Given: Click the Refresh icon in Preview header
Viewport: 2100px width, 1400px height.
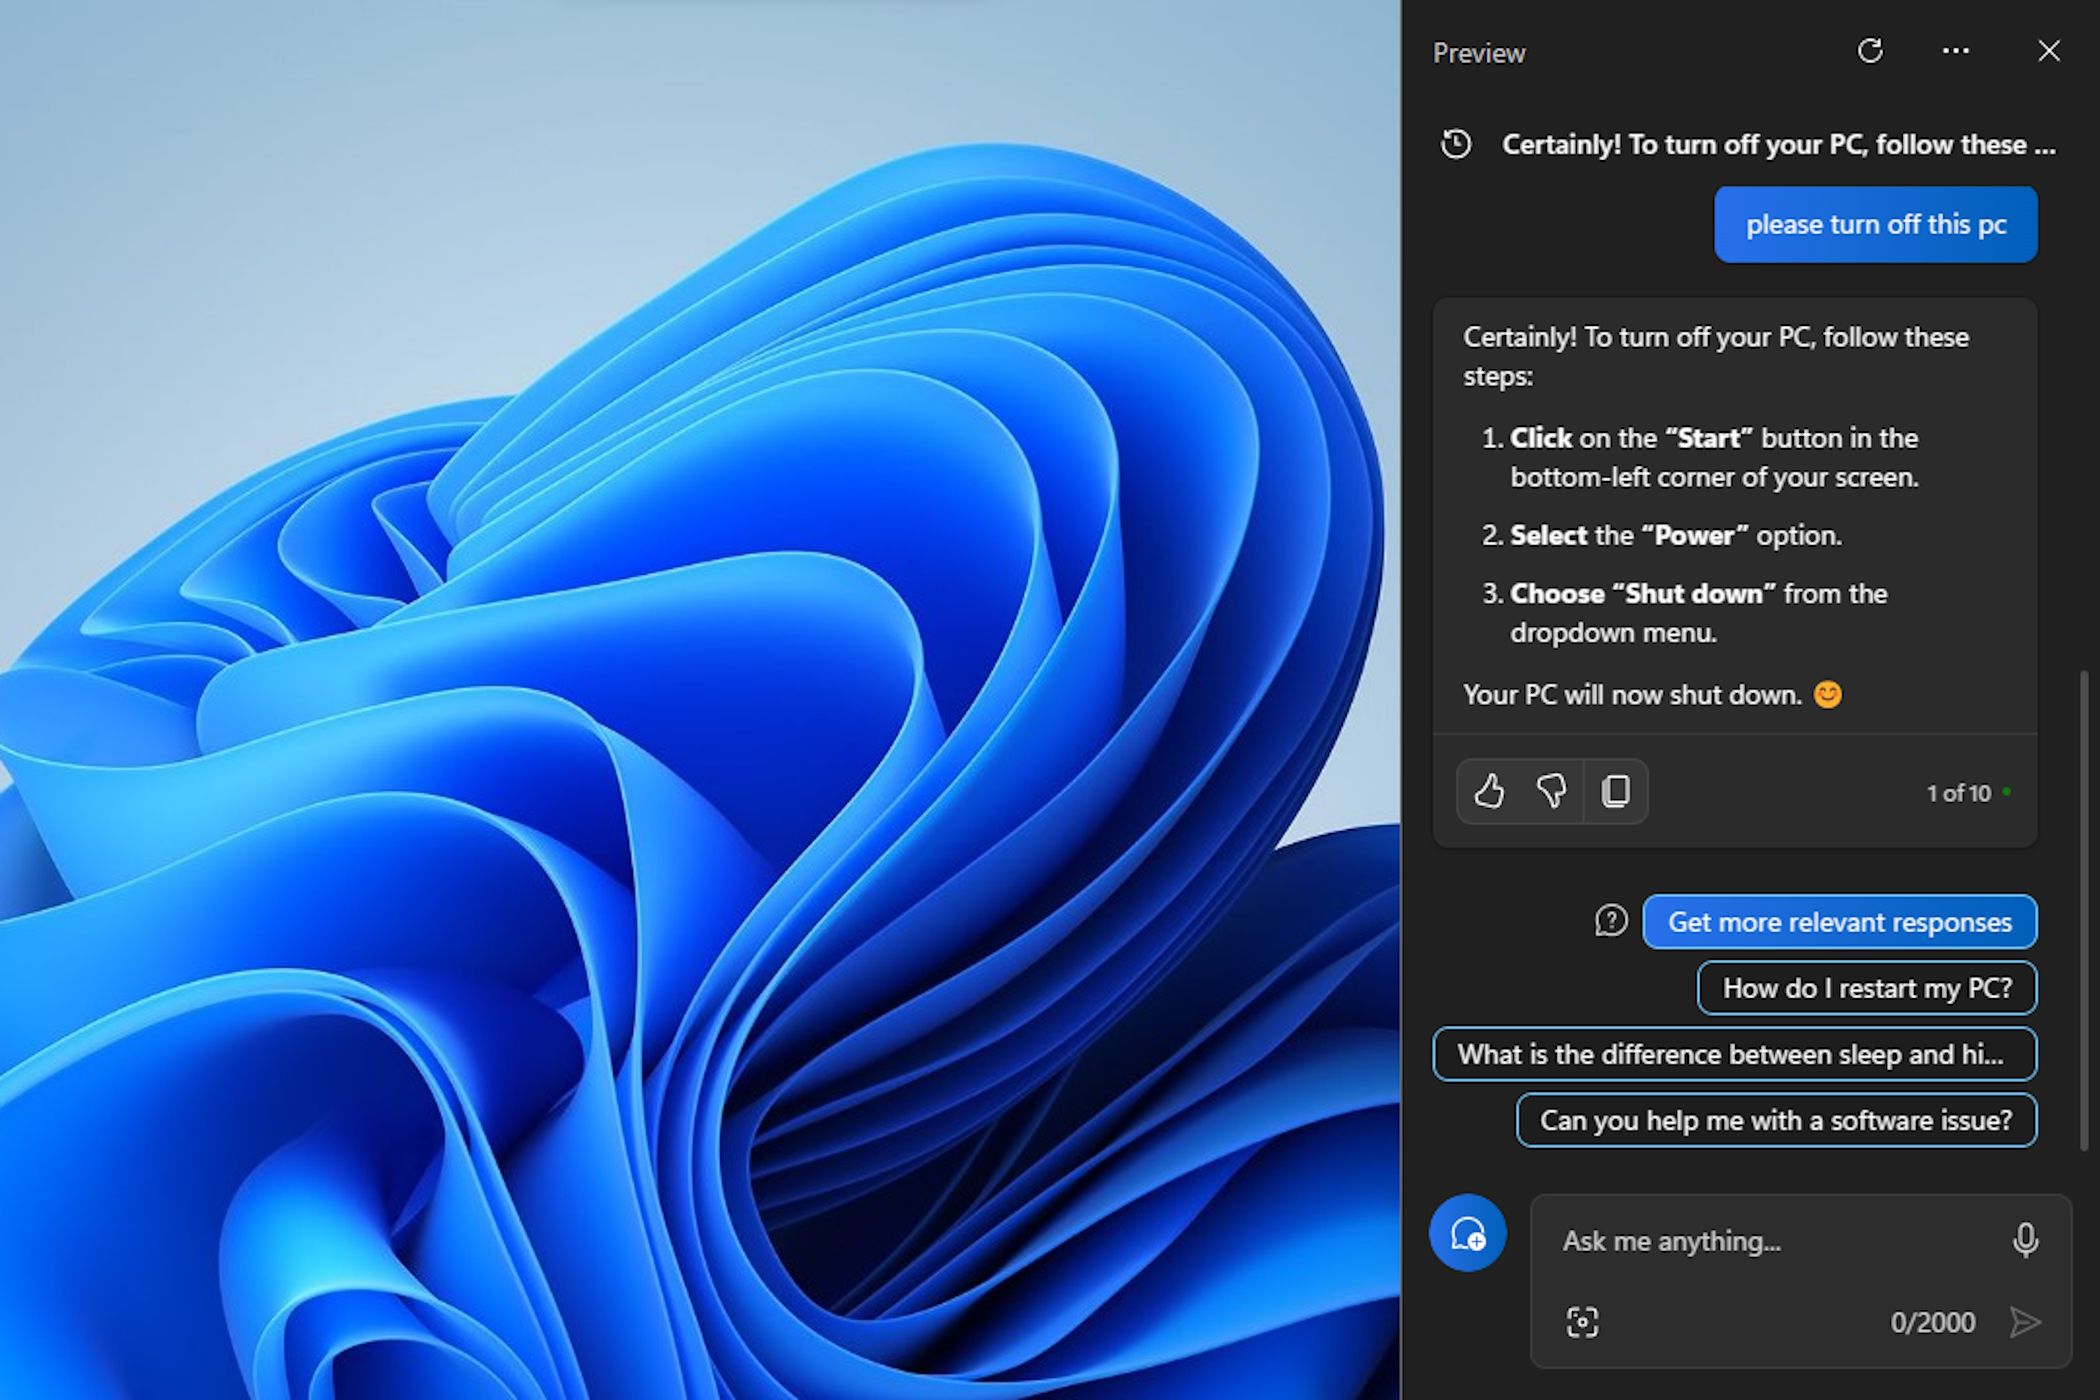Looking at the screenshot, I should pyautogui.click(x=1869, y=51).
